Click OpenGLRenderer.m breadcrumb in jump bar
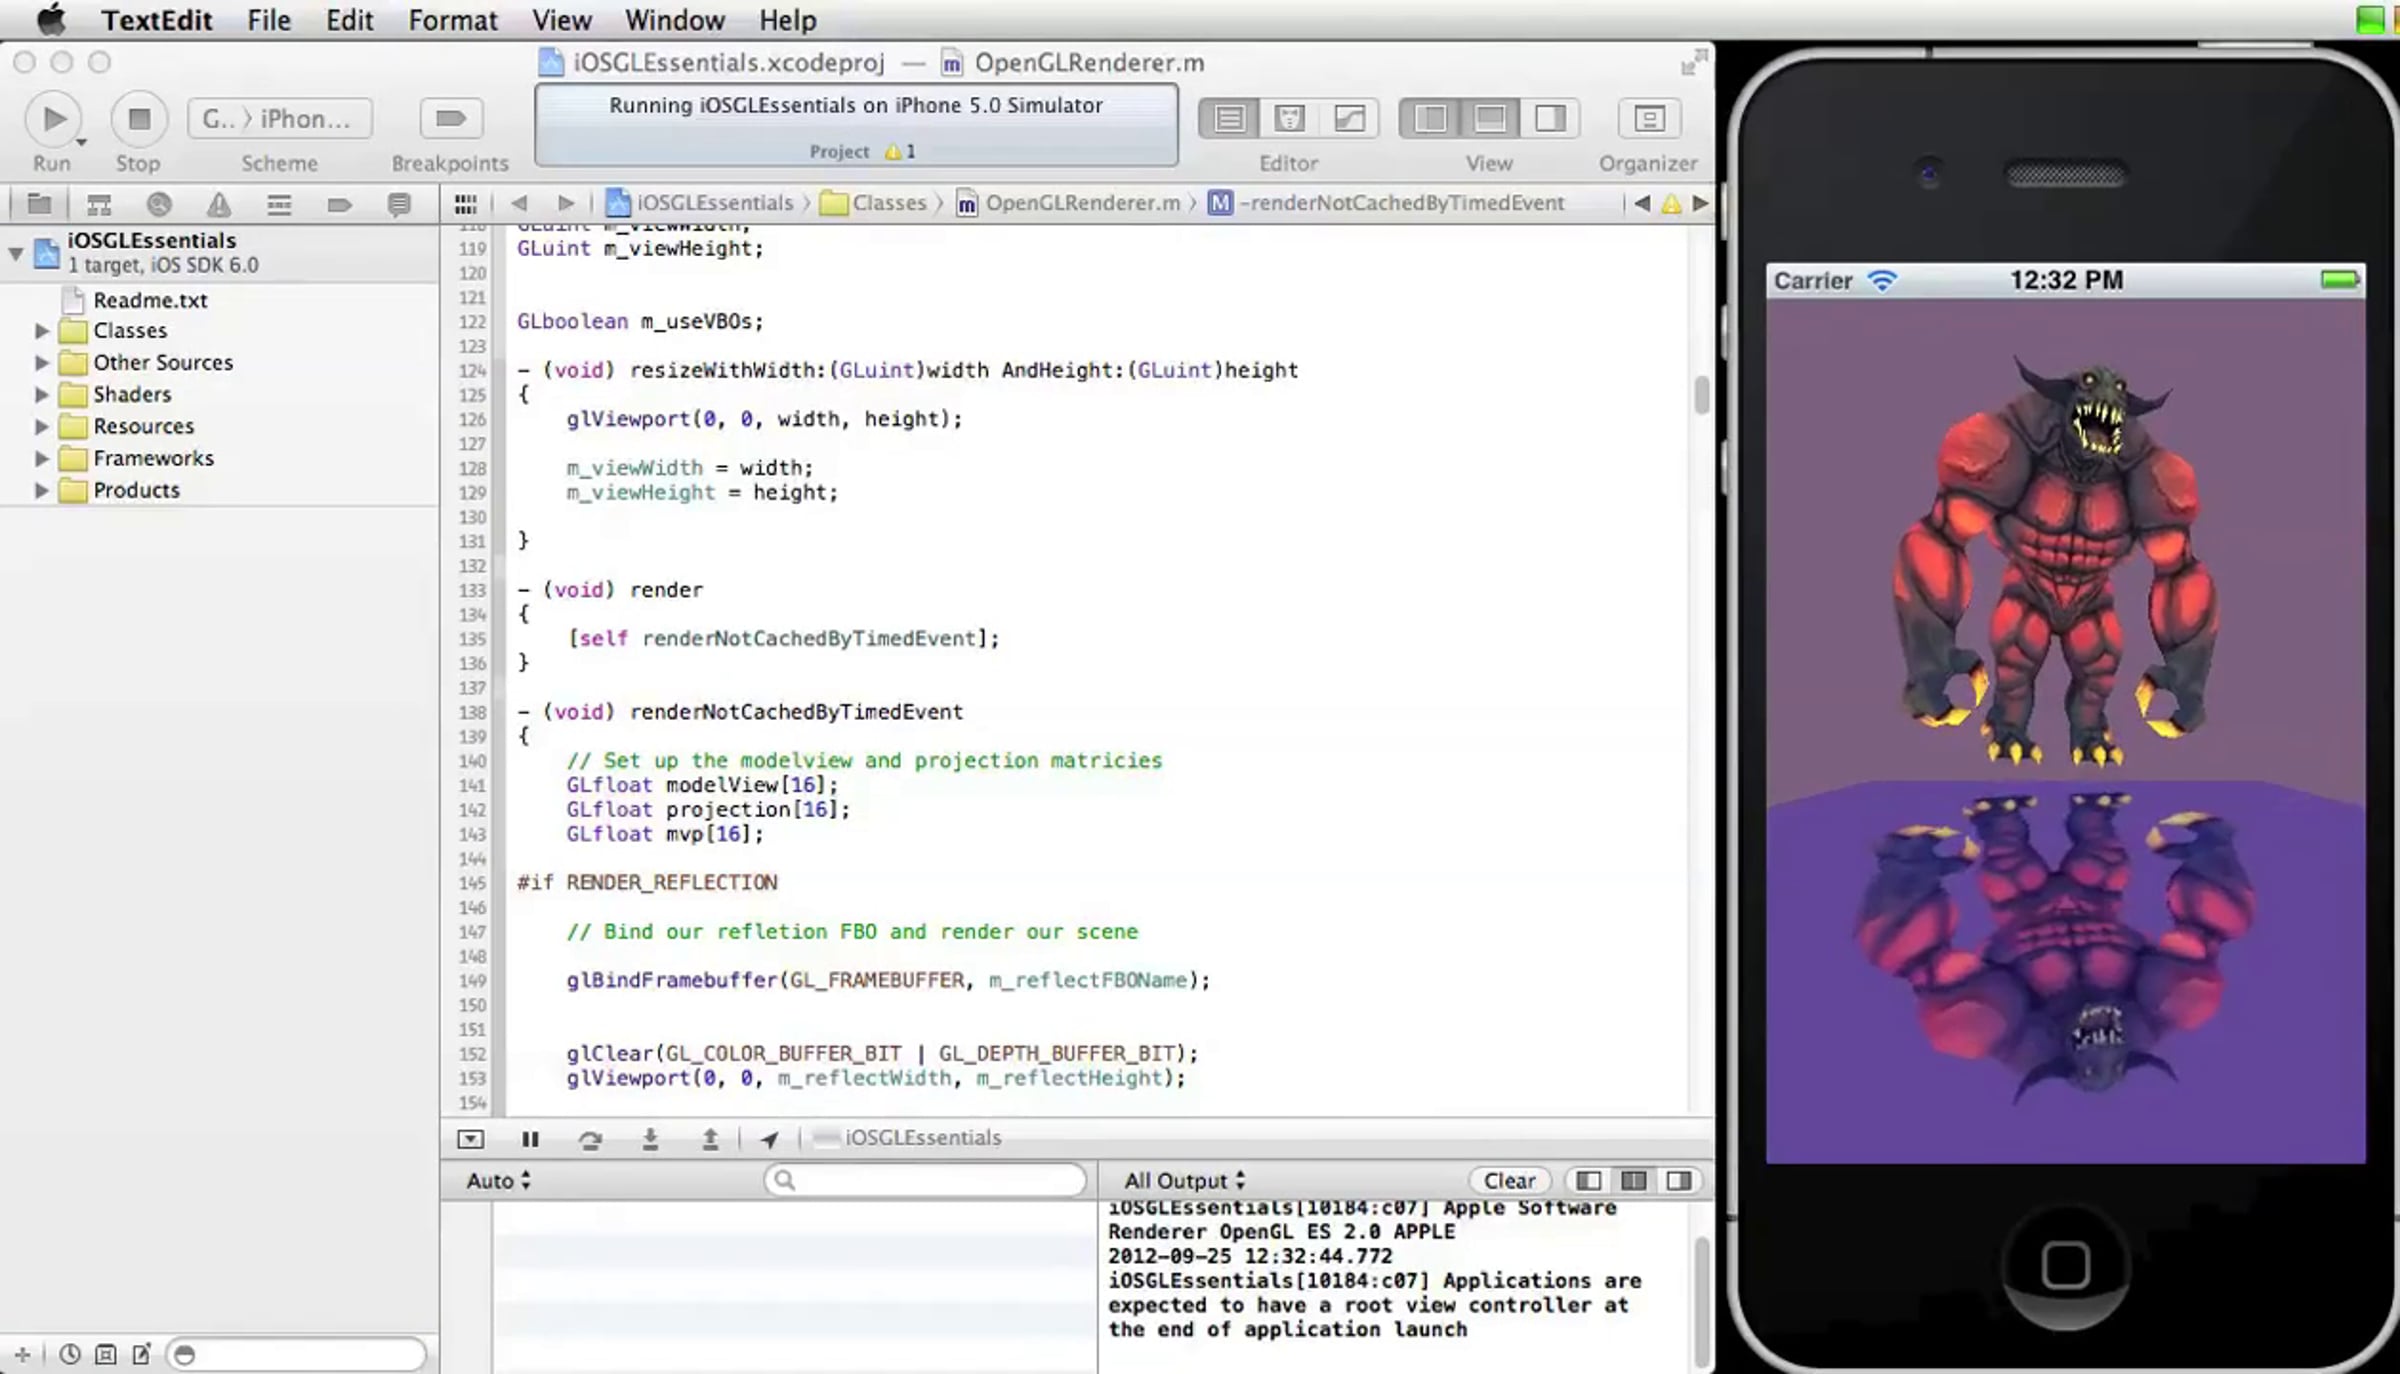The height and width of the screenshot is (1374, 2400). tap(1069, 203)
